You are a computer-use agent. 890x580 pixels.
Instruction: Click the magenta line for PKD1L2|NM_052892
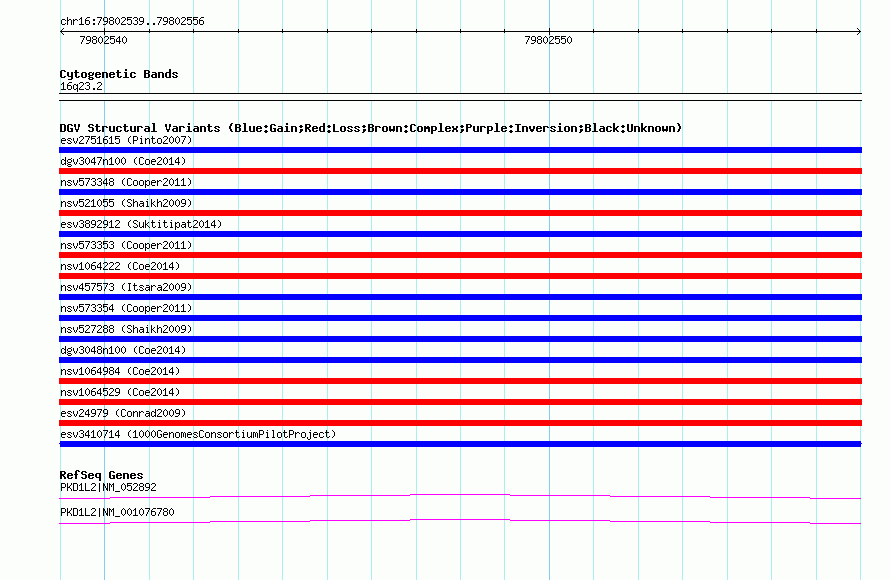click(460, 497)
